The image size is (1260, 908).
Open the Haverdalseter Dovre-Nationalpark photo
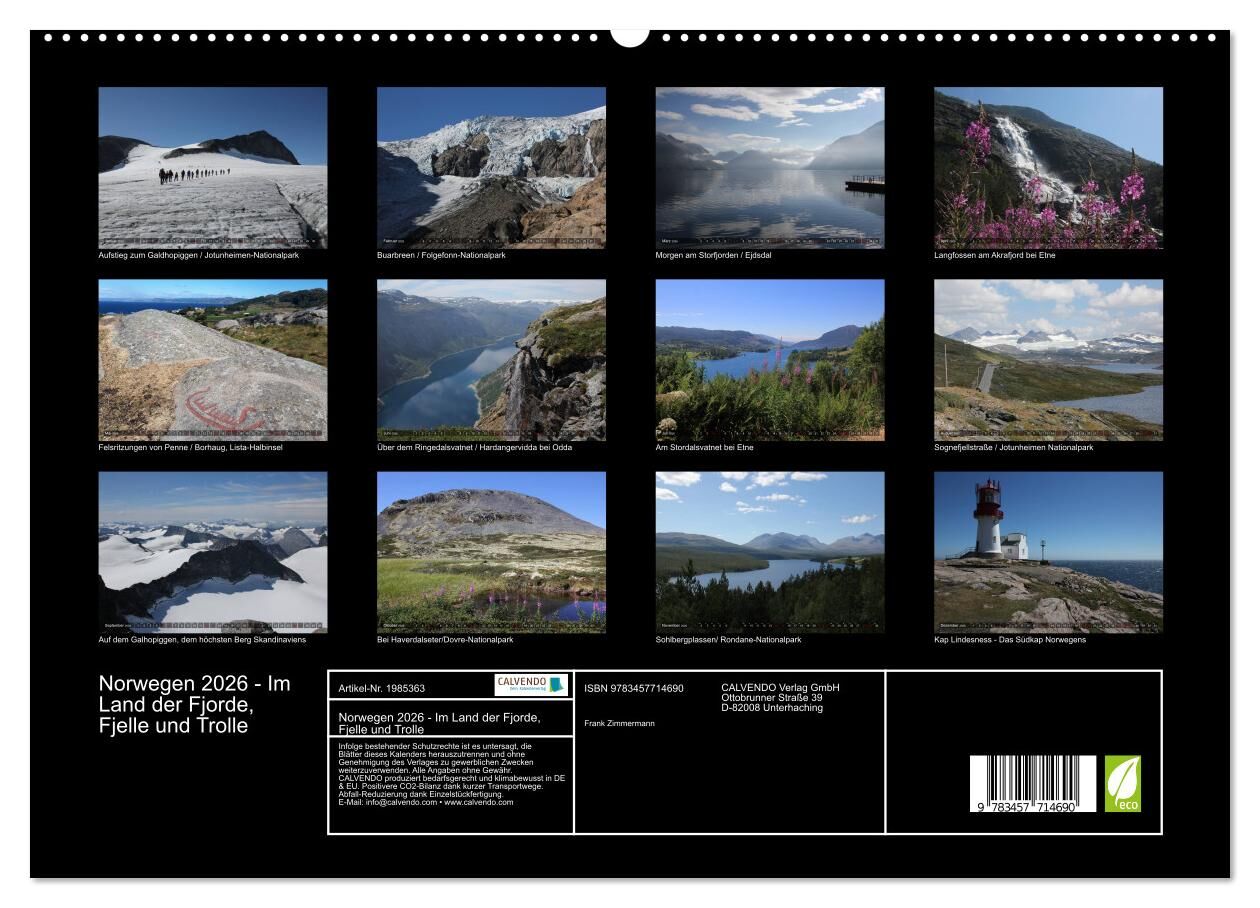coord(491,552)
